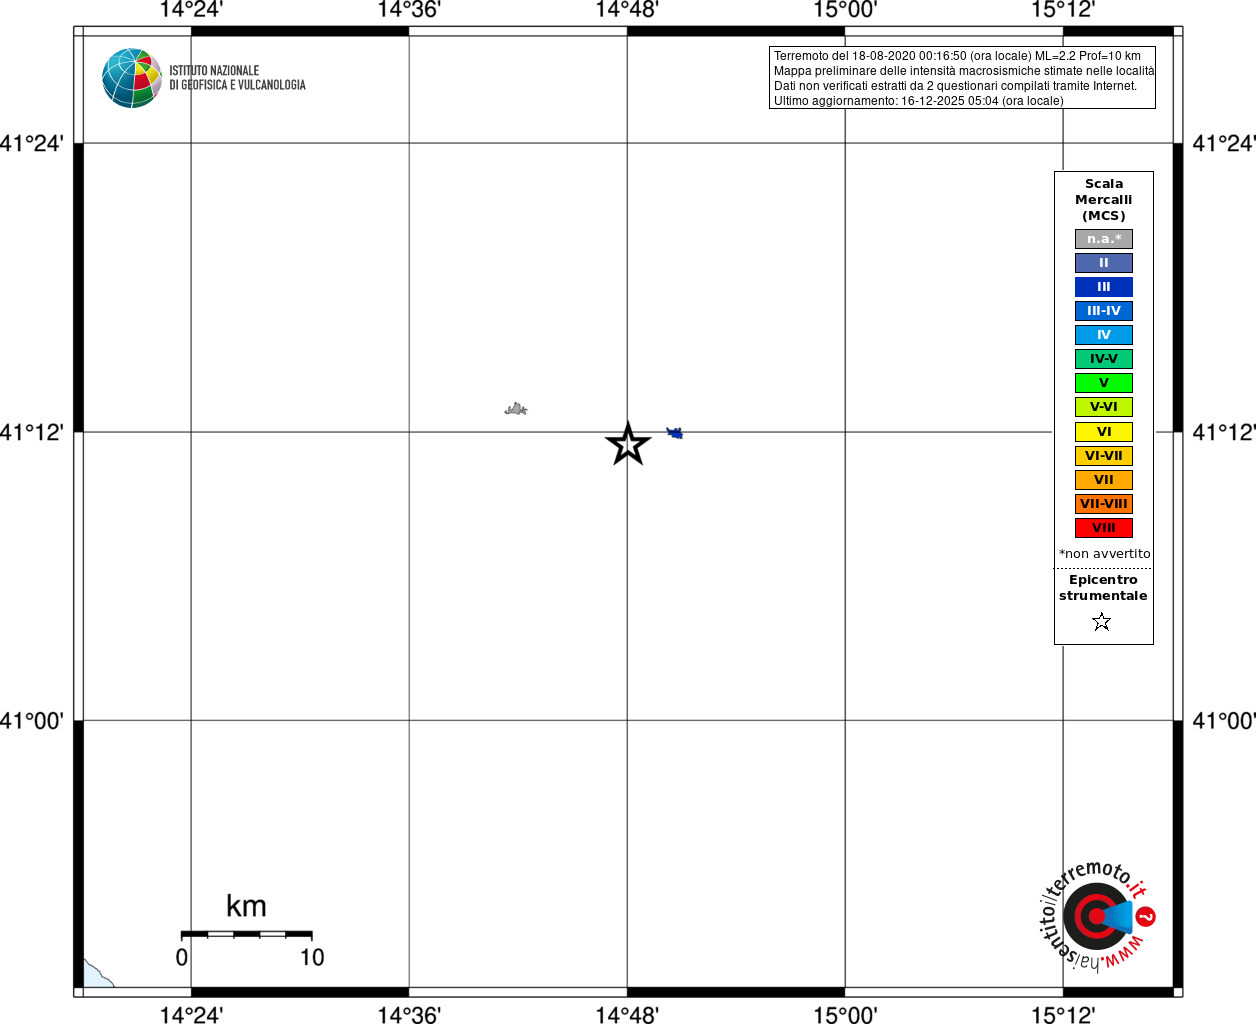Click 'Terremoto del 18-08-2020' info line
The width and height of the screenshot is (1256, 1024).
pyautogui.click(x=957, y=56)
